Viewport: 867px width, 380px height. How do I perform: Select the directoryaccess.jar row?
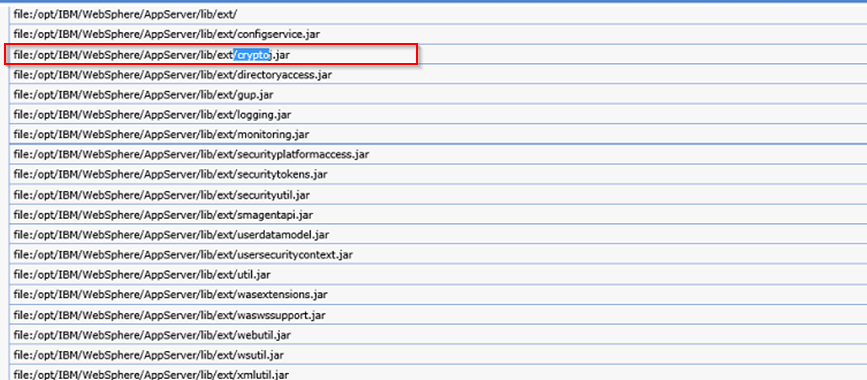coord(438,75)
